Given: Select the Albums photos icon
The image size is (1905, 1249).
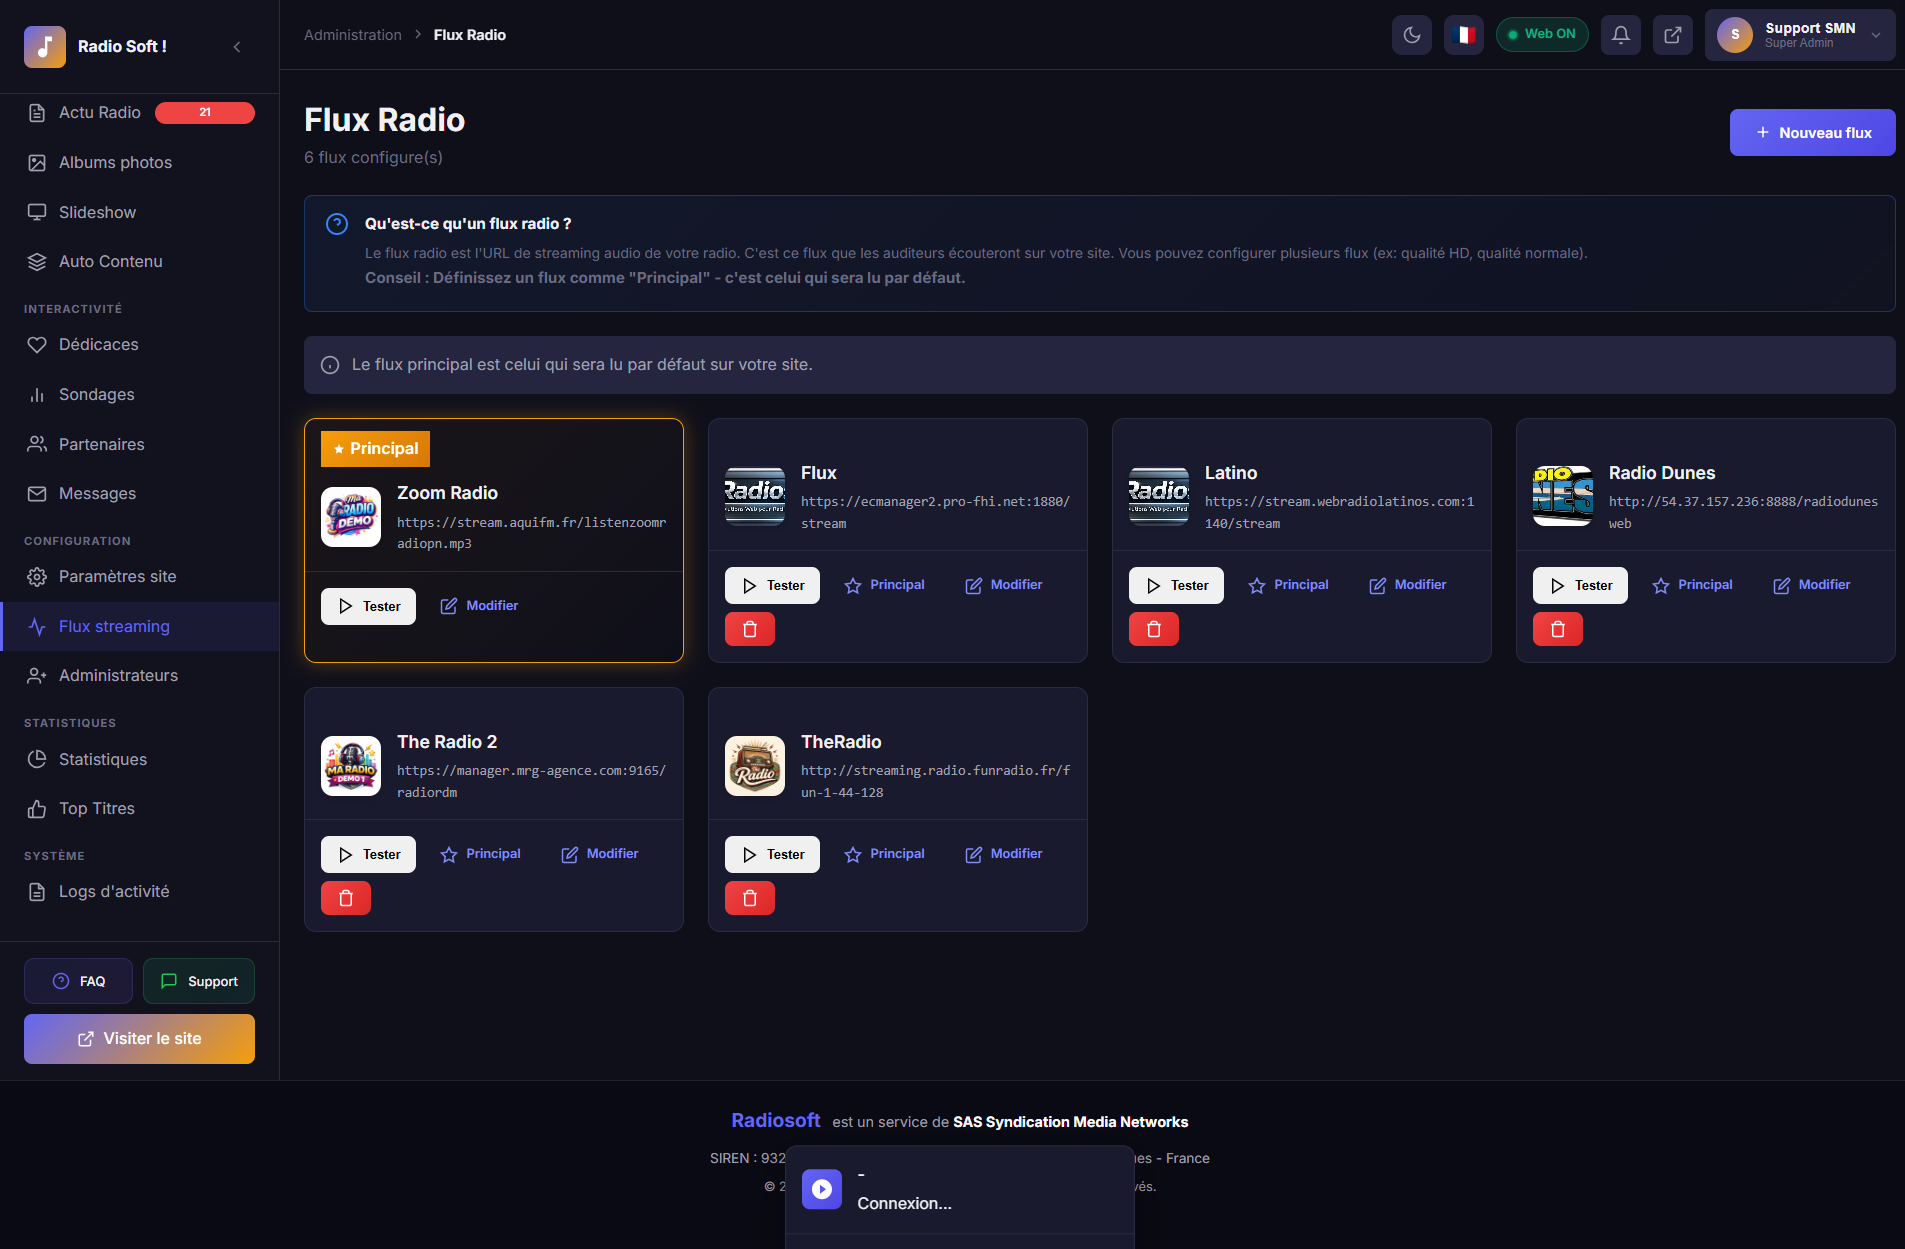Looking at the screenshot, I should [37, 162].
